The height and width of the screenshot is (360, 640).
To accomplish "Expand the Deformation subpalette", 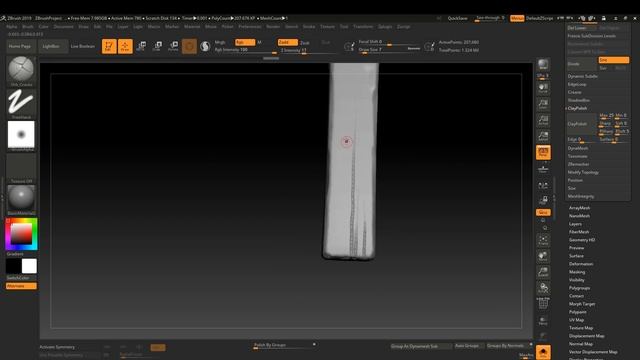I will tap(581, 264).
